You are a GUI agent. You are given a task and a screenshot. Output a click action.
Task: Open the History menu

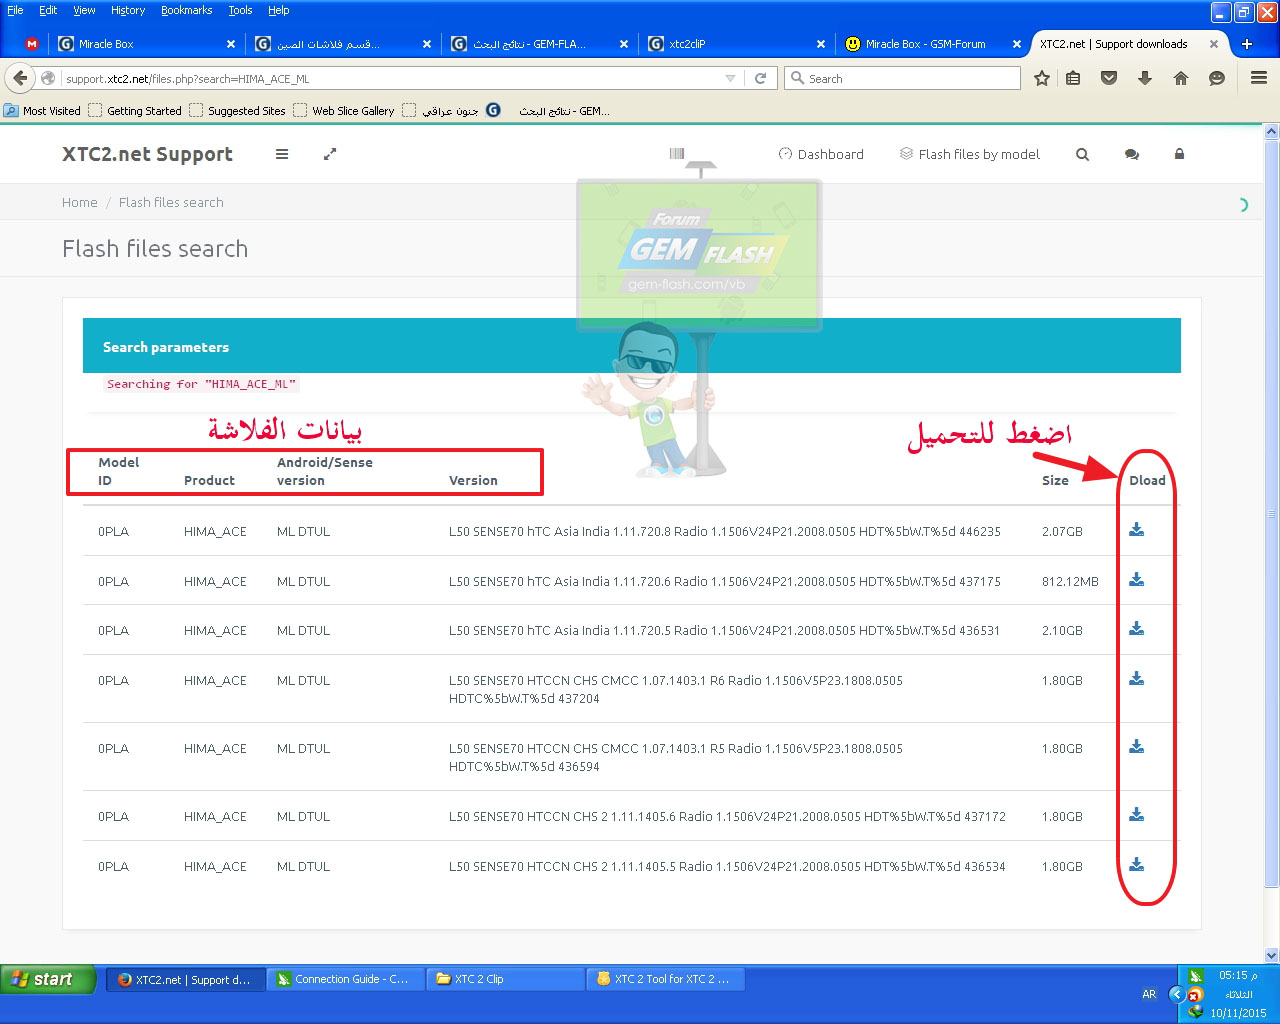(128, 10)
